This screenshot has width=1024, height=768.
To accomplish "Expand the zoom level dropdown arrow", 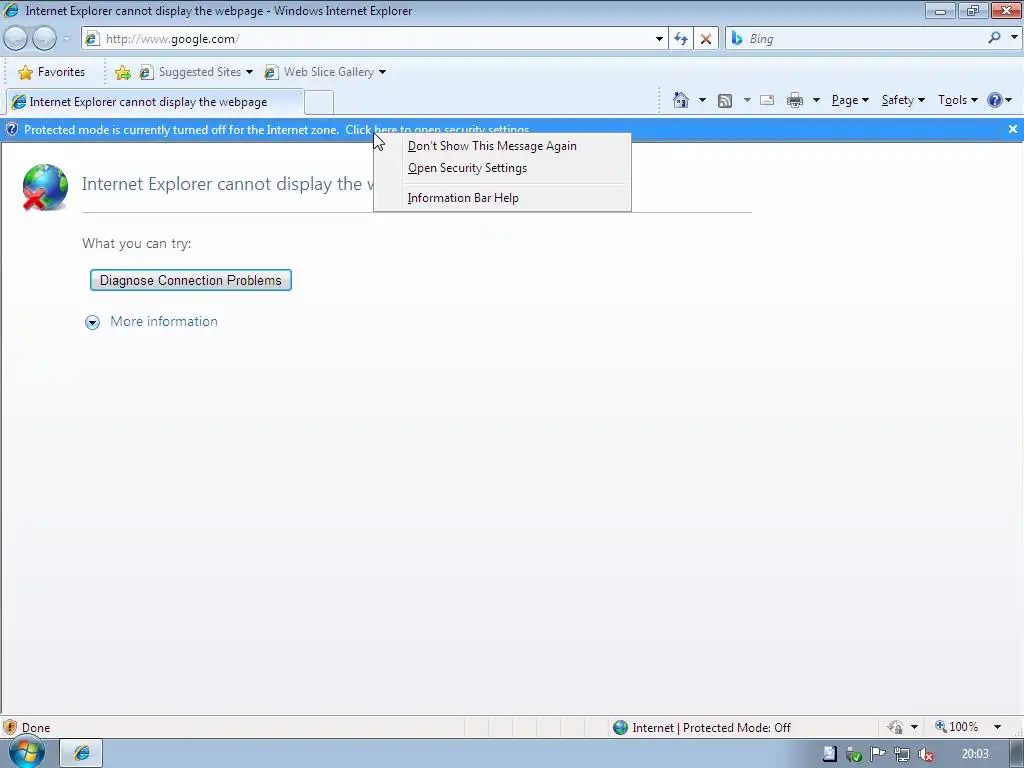I will [x=997, y=727].
